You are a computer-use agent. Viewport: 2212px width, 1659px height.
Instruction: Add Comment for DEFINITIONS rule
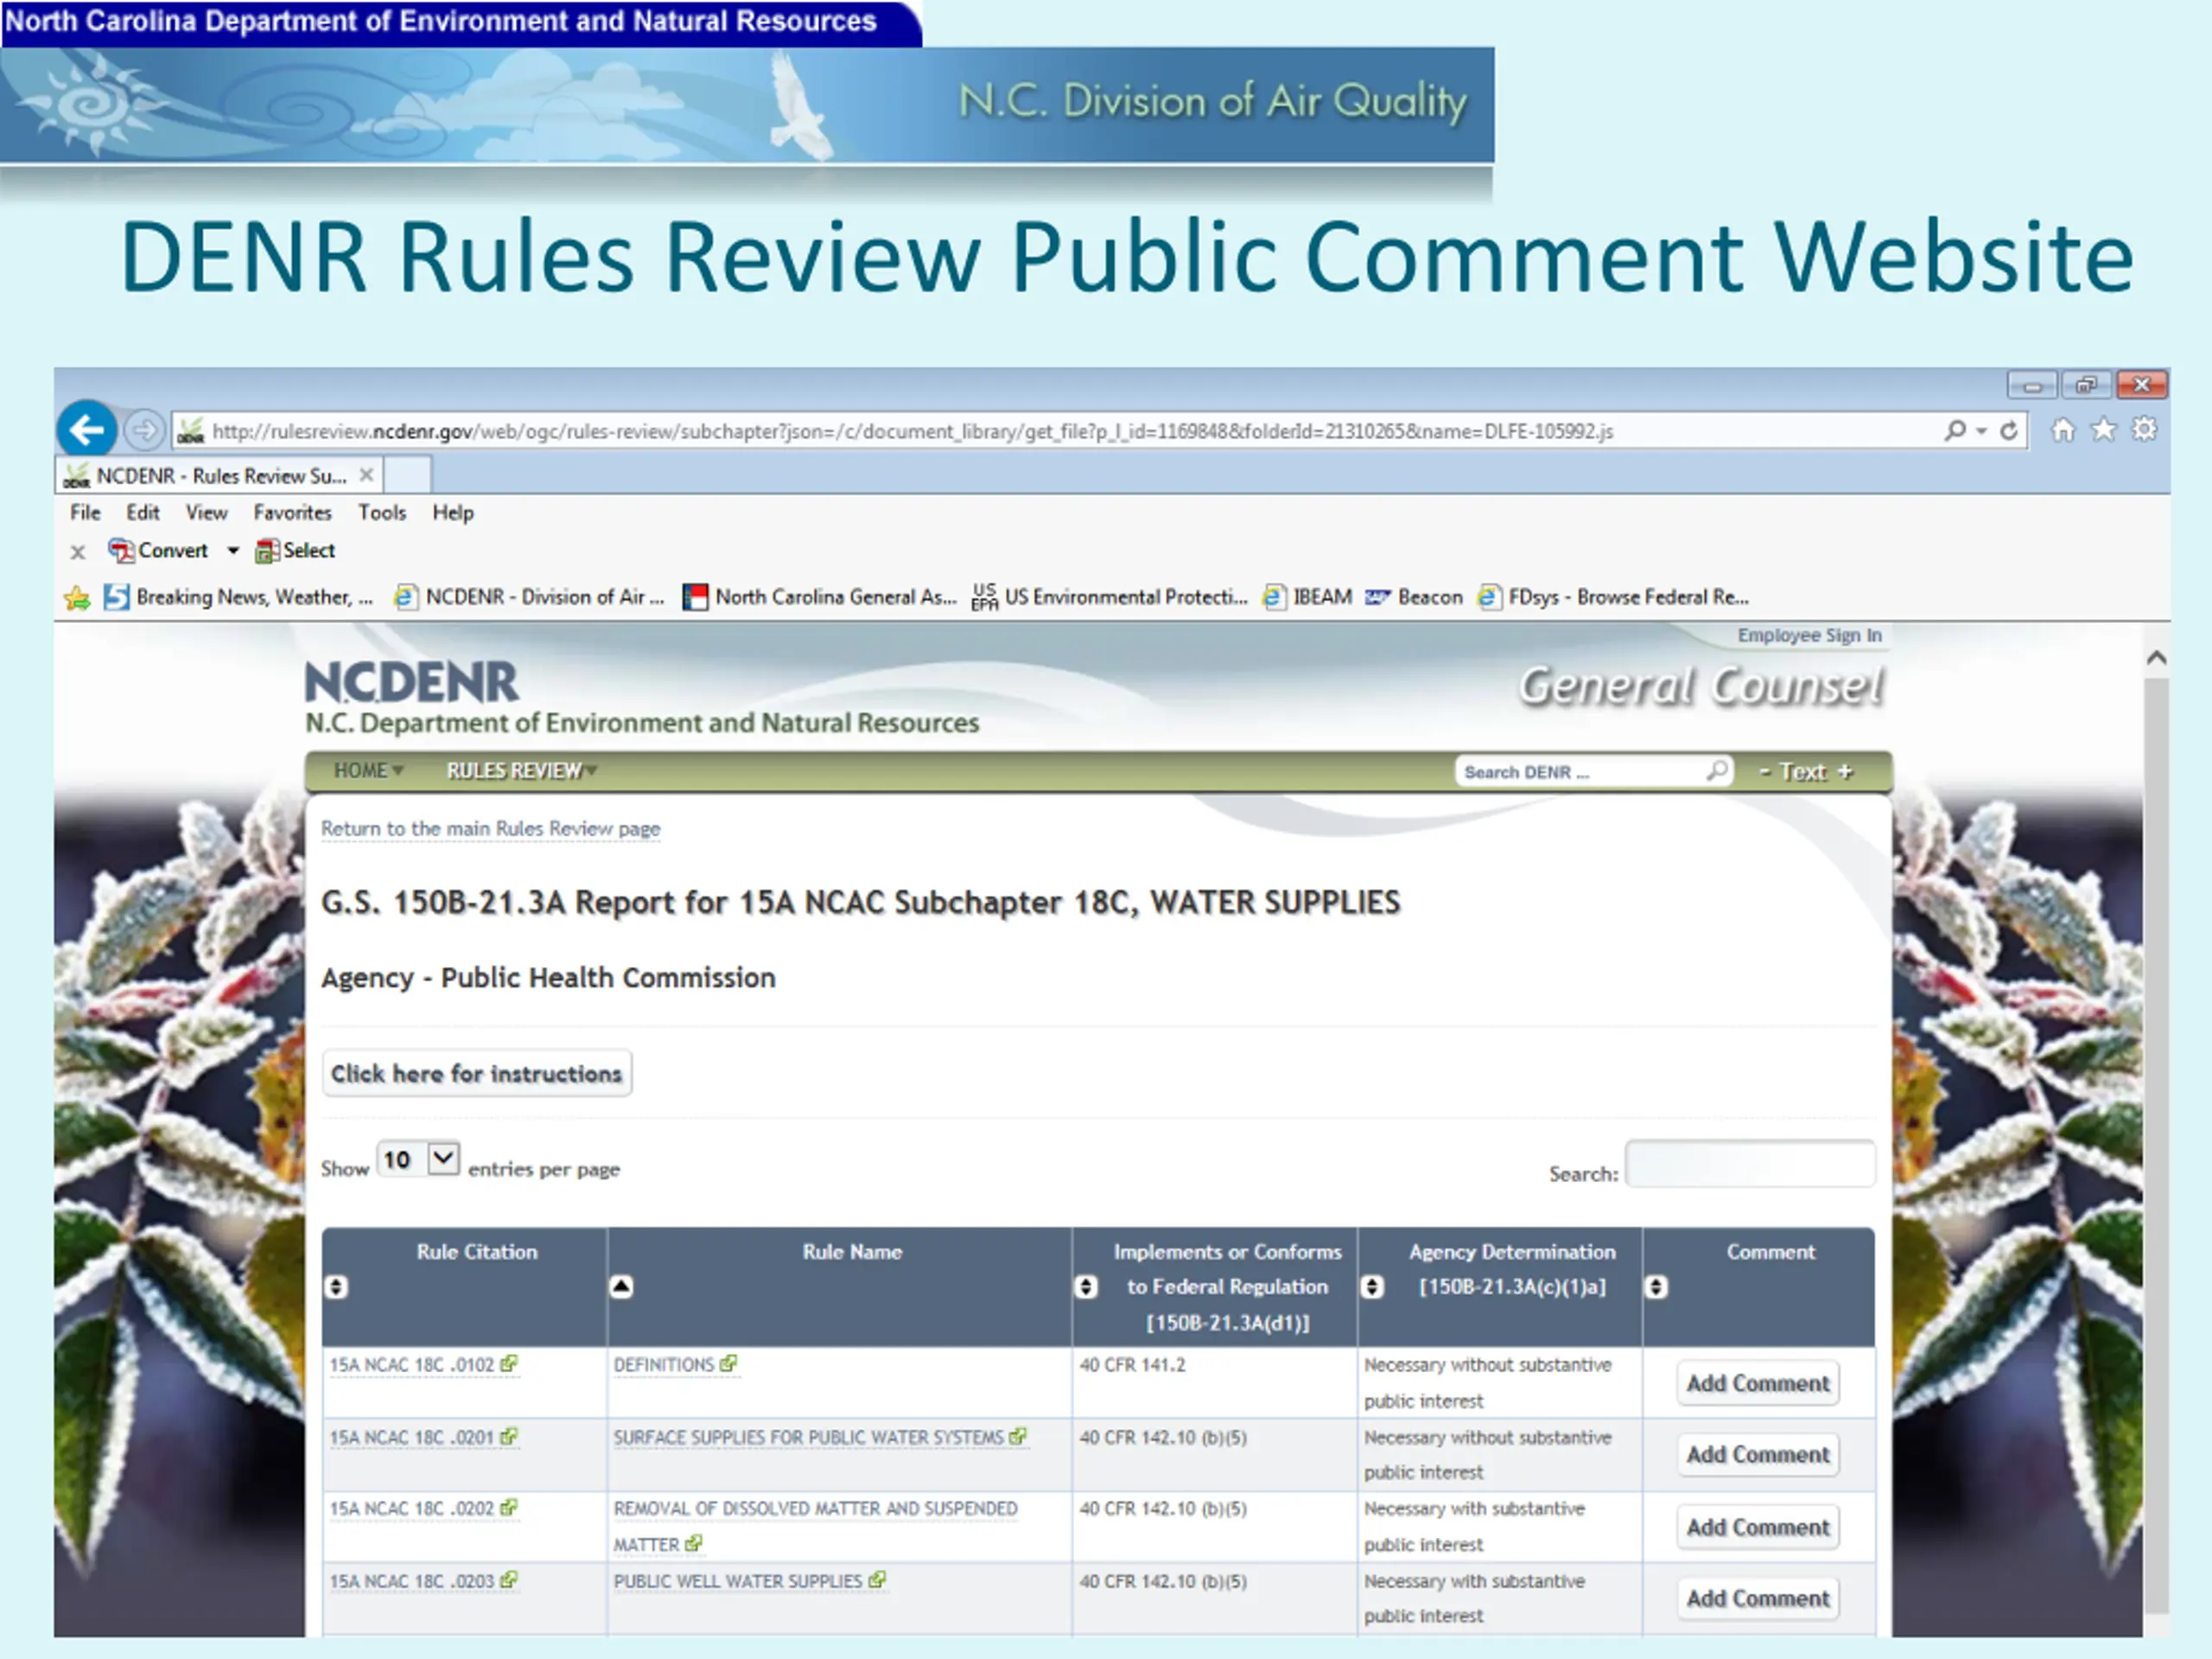pos(1757,1384)
